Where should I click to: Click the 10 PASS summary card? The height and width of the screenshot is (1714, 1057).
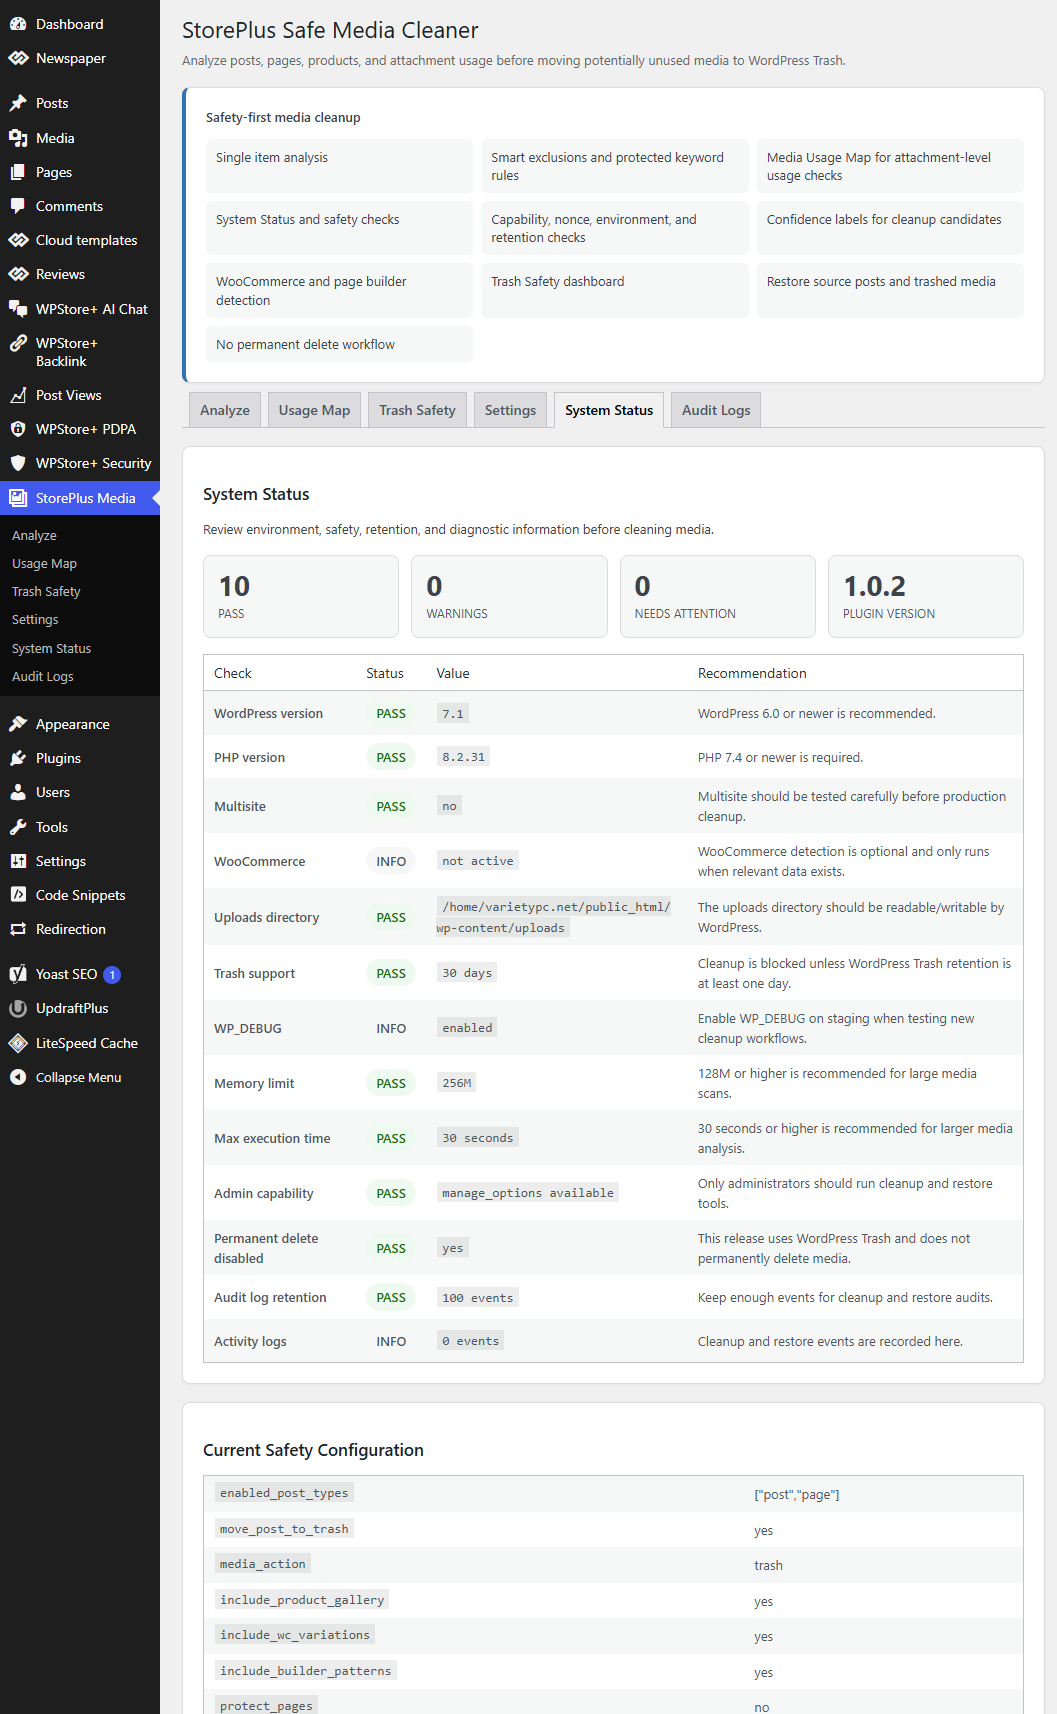pyautogui.click(x=300, y=596)
